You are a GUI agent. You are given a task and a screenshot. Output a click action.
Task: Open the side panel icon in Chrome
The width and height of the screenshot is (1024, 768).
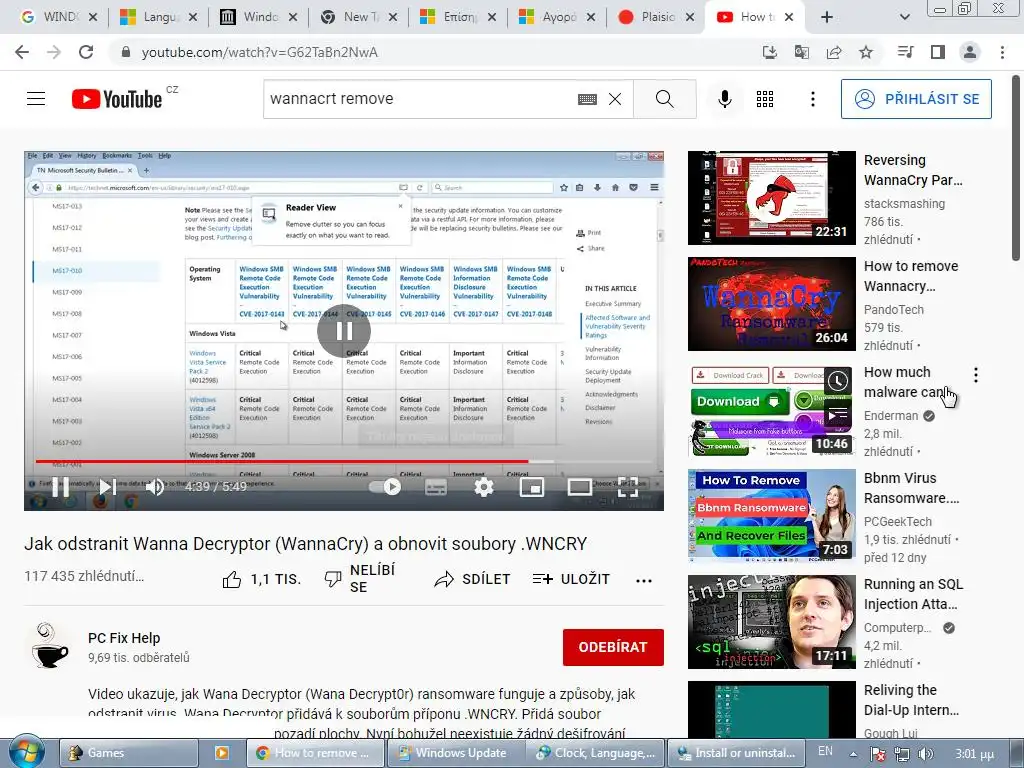tap(938, 52)
